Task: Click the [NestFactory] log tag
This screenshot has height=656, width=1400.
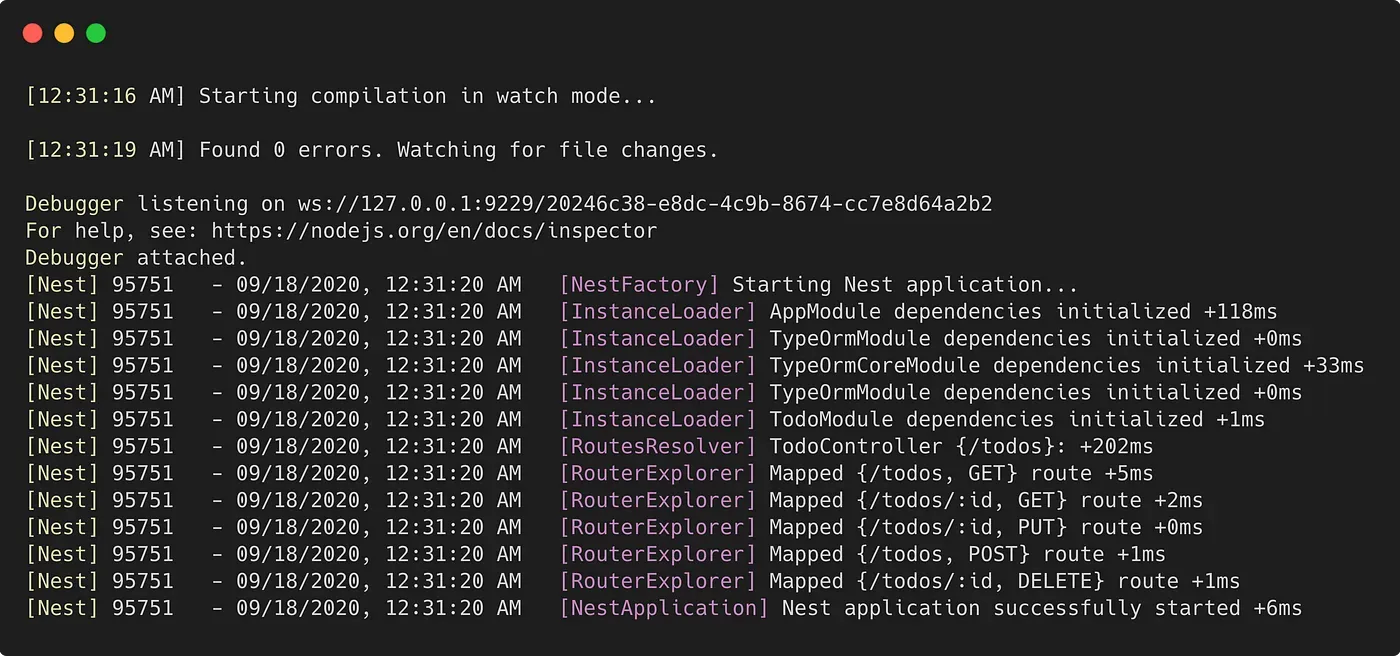Action: [639, 285]
